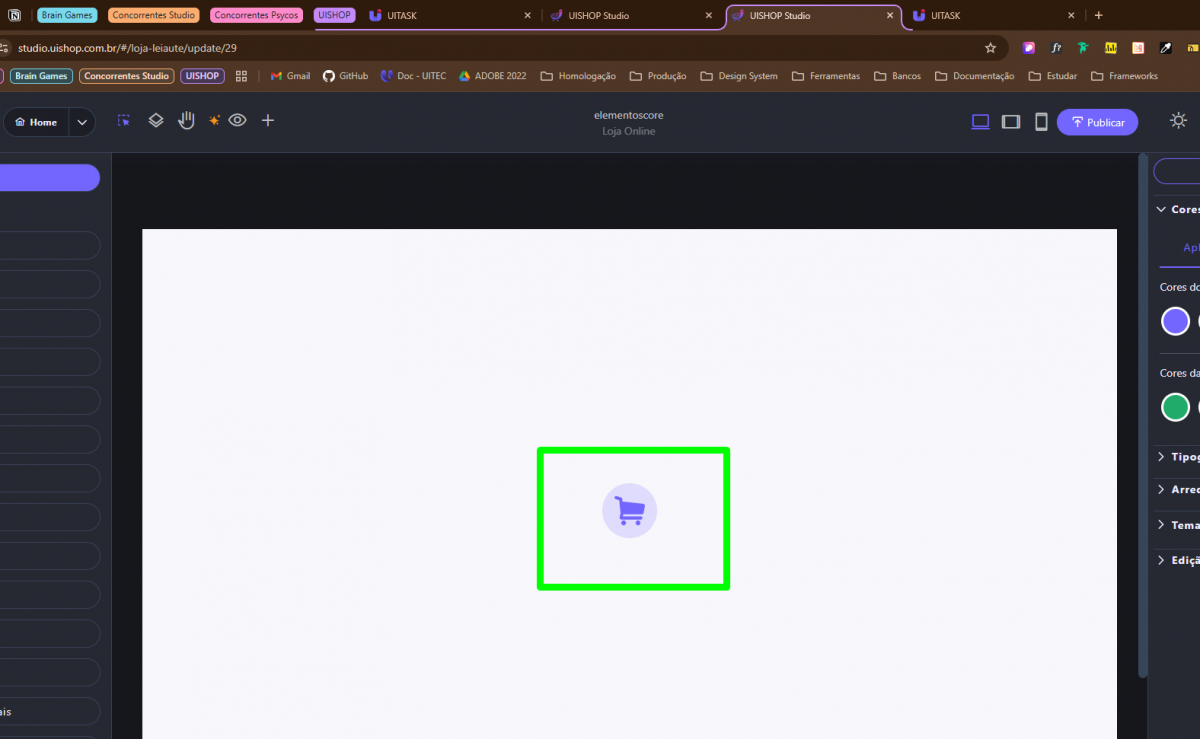Toggle preview with the eye icon

tap(237, 121)
